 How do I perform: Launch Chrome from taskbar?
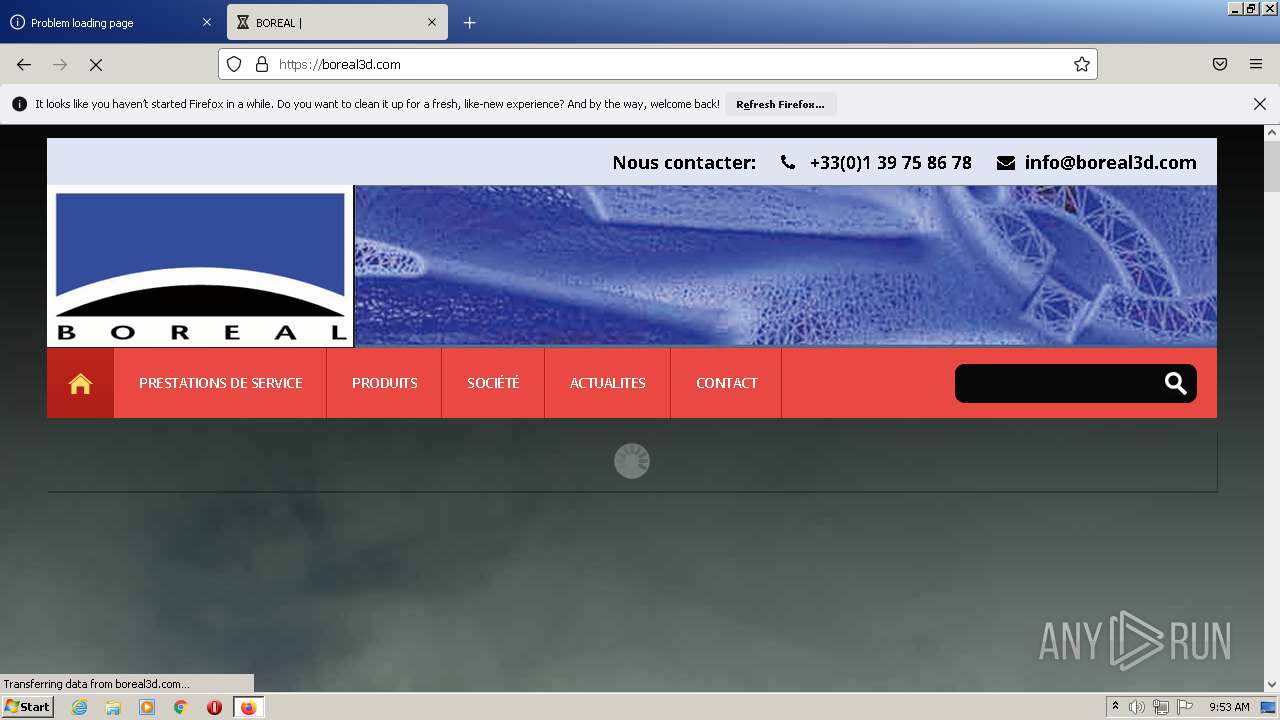click(x=180, y=707)
